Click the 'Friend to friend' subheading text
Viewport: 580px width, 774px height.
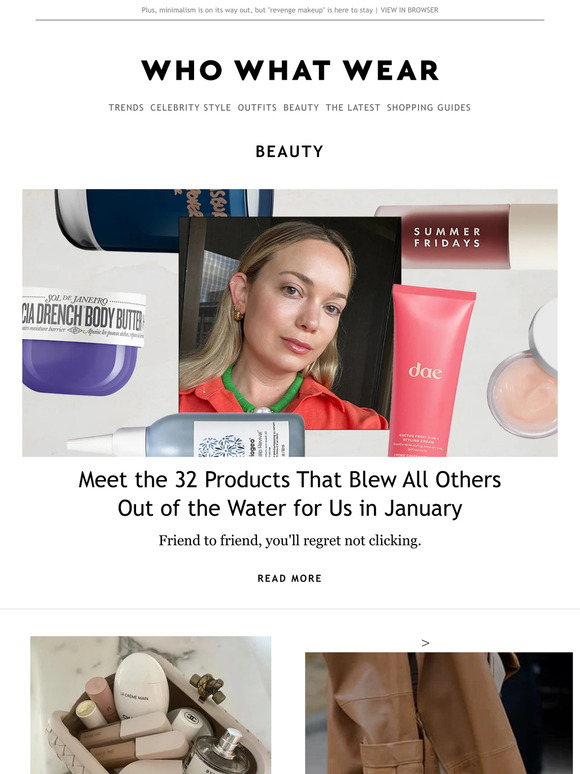tap(290, 541)
